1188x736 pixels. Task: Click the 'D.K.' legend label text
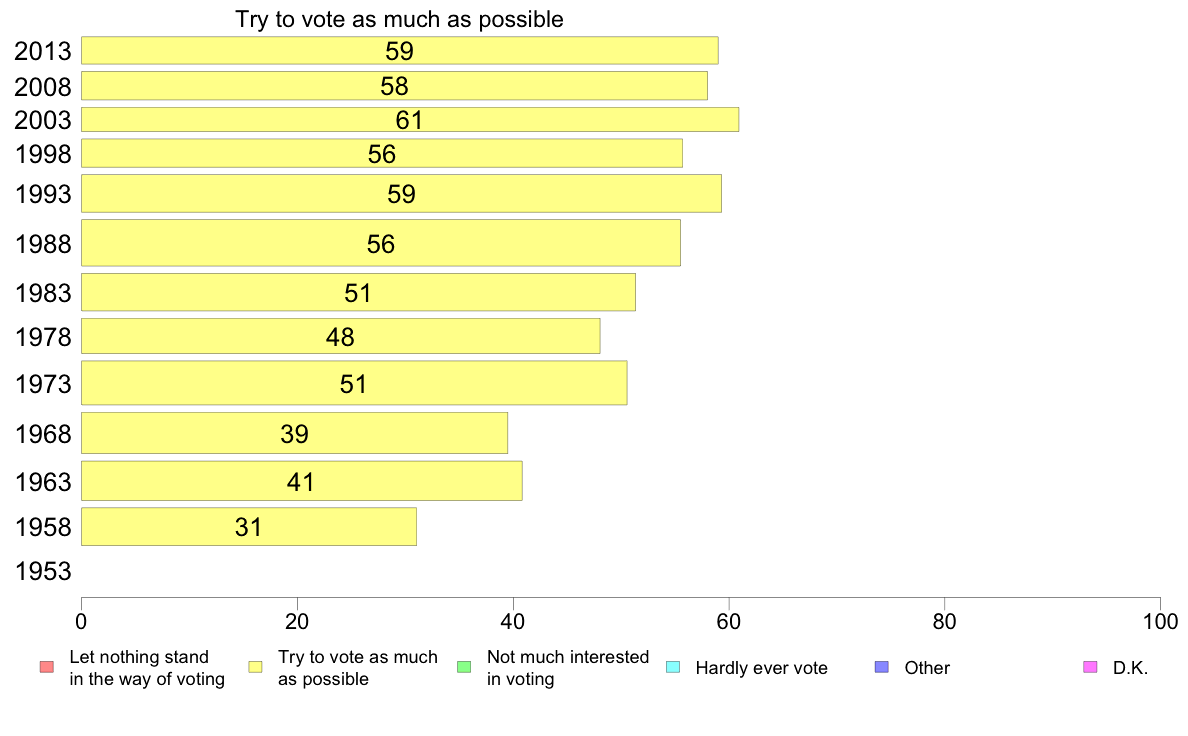click(x=1130, y=668)
